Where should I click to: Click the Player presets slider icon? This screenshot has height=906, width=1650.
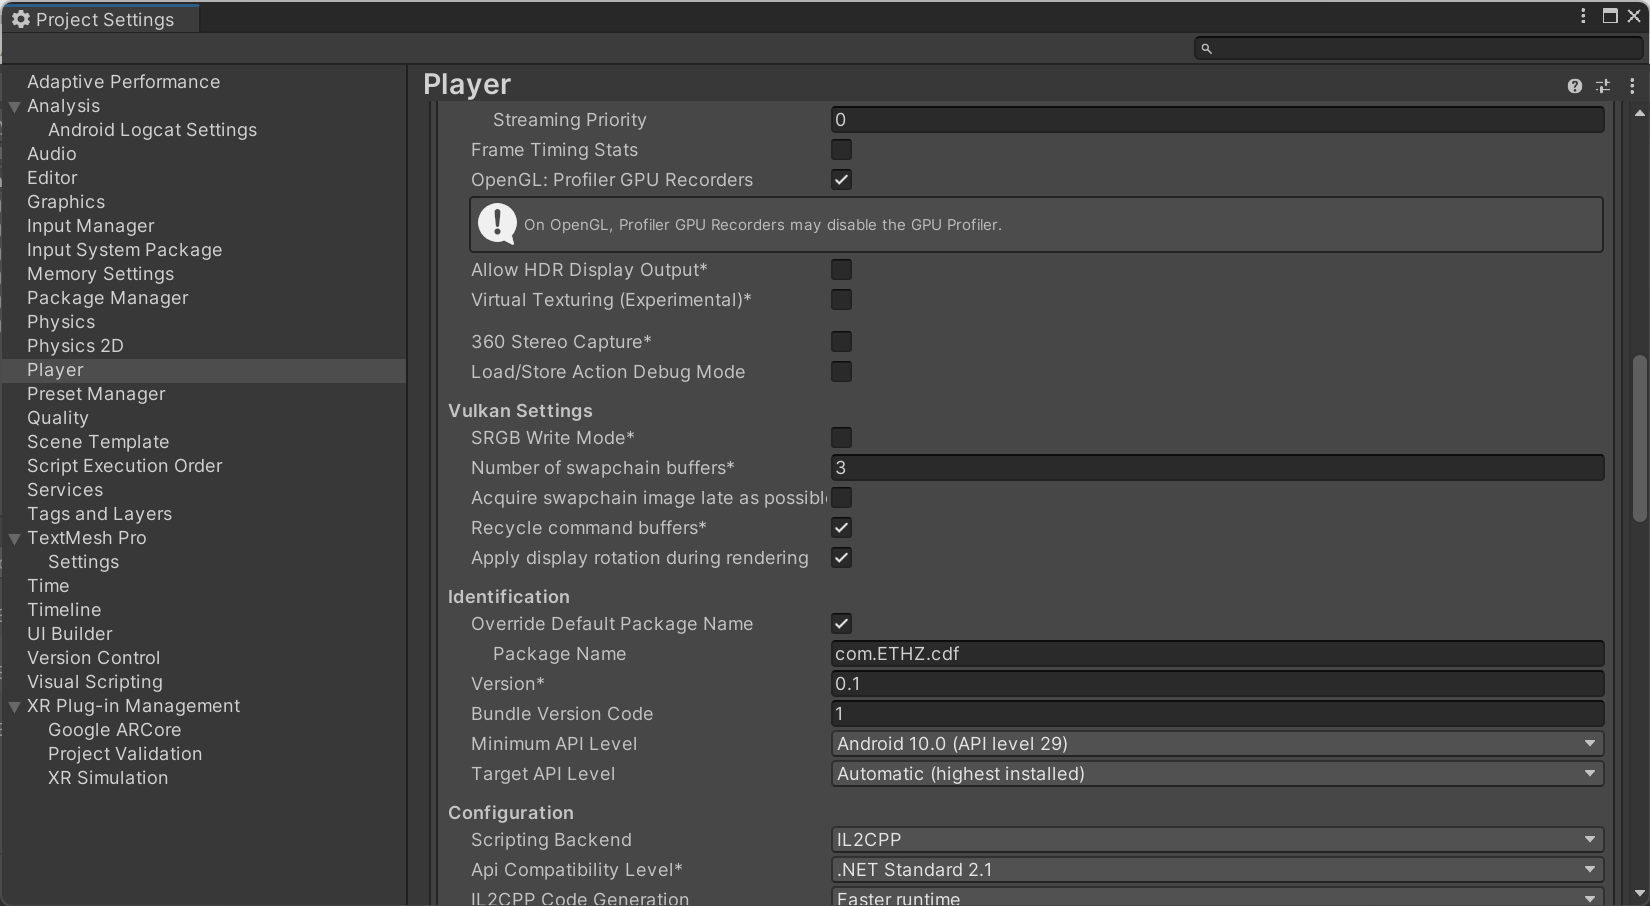click(1603, 86)
